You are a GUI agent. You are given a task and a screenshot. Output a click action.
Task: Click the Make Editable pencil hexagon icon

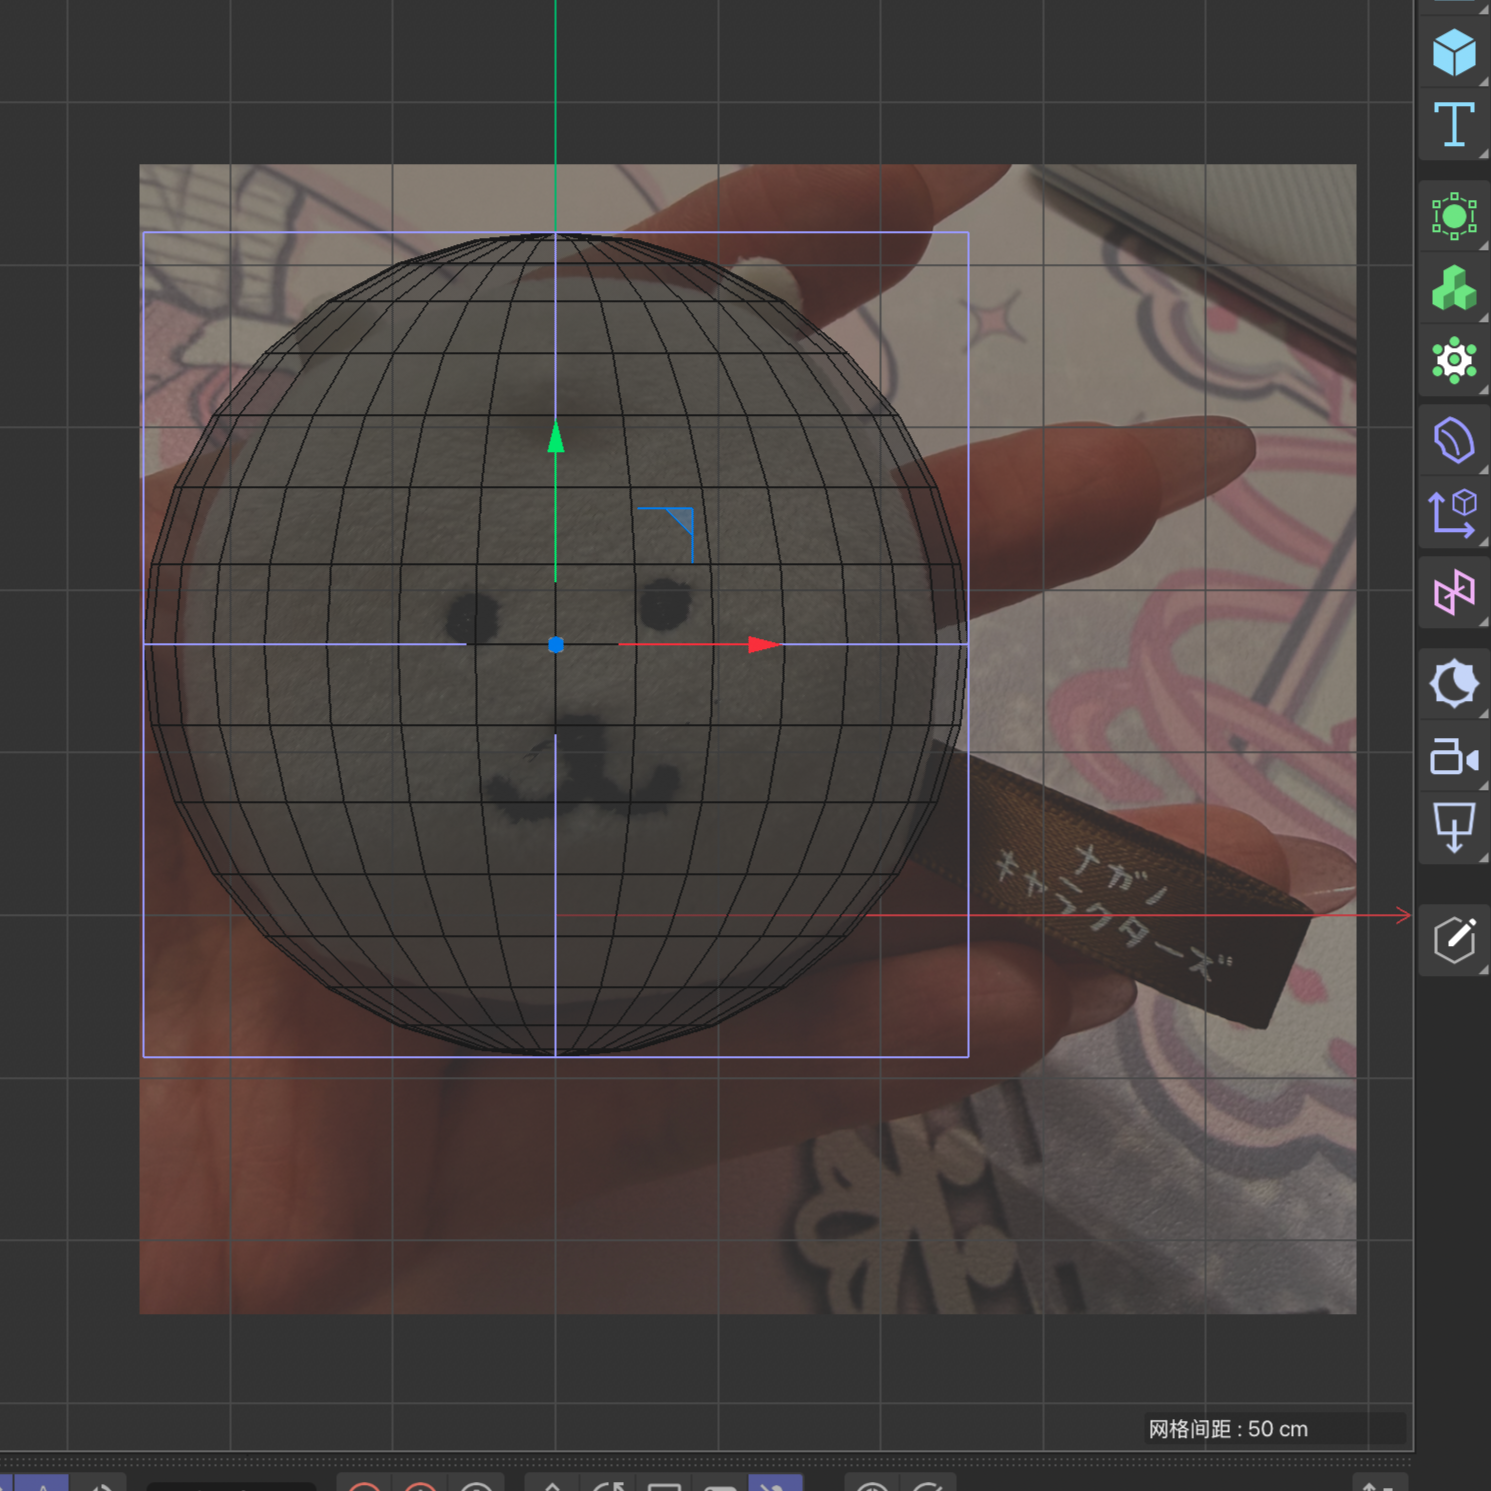click(1453, 939)
